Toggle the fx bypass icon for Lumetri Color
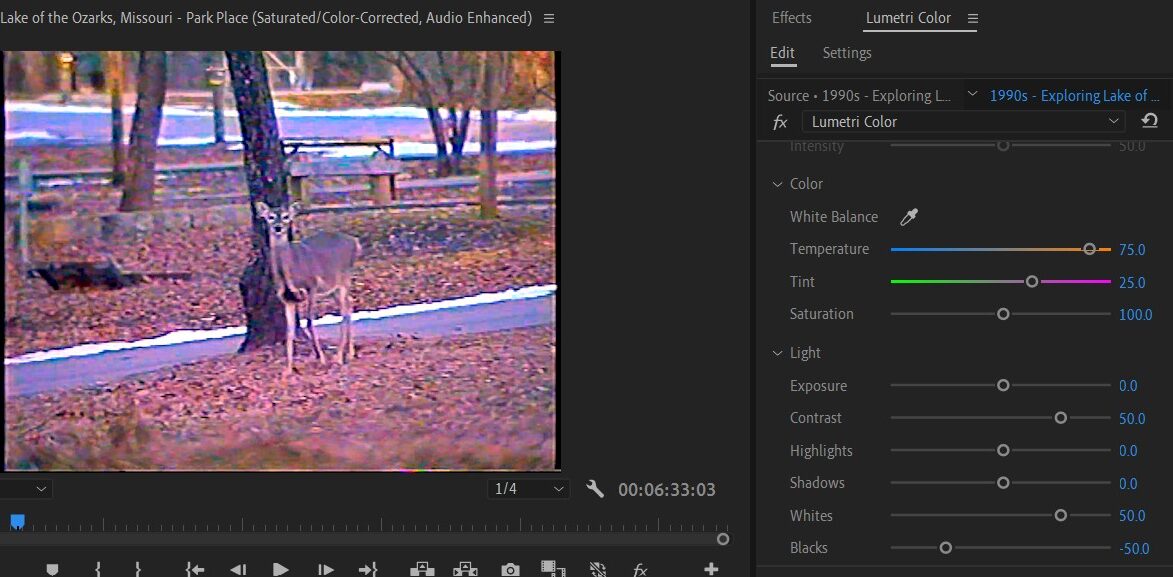 (x=780, y=122)
